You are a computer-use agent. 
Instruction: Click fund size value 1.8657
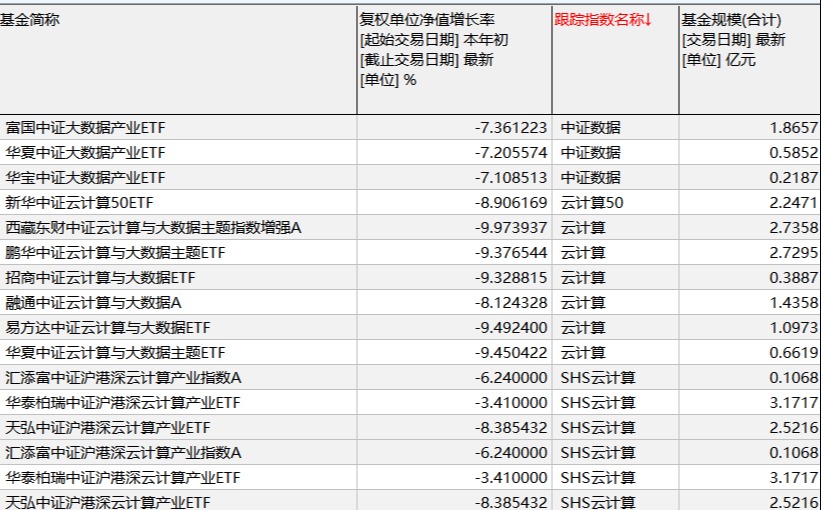point(793,128)
